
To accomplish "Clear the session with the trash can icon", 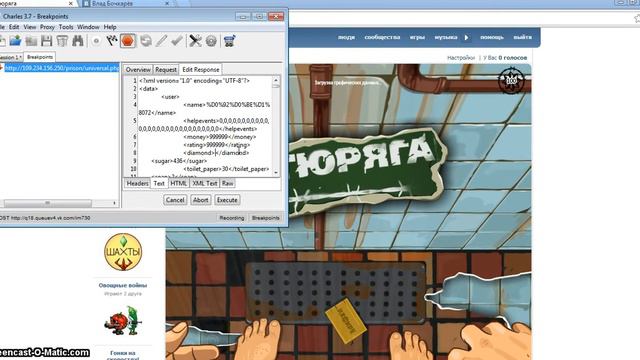I will click(62, 41).
